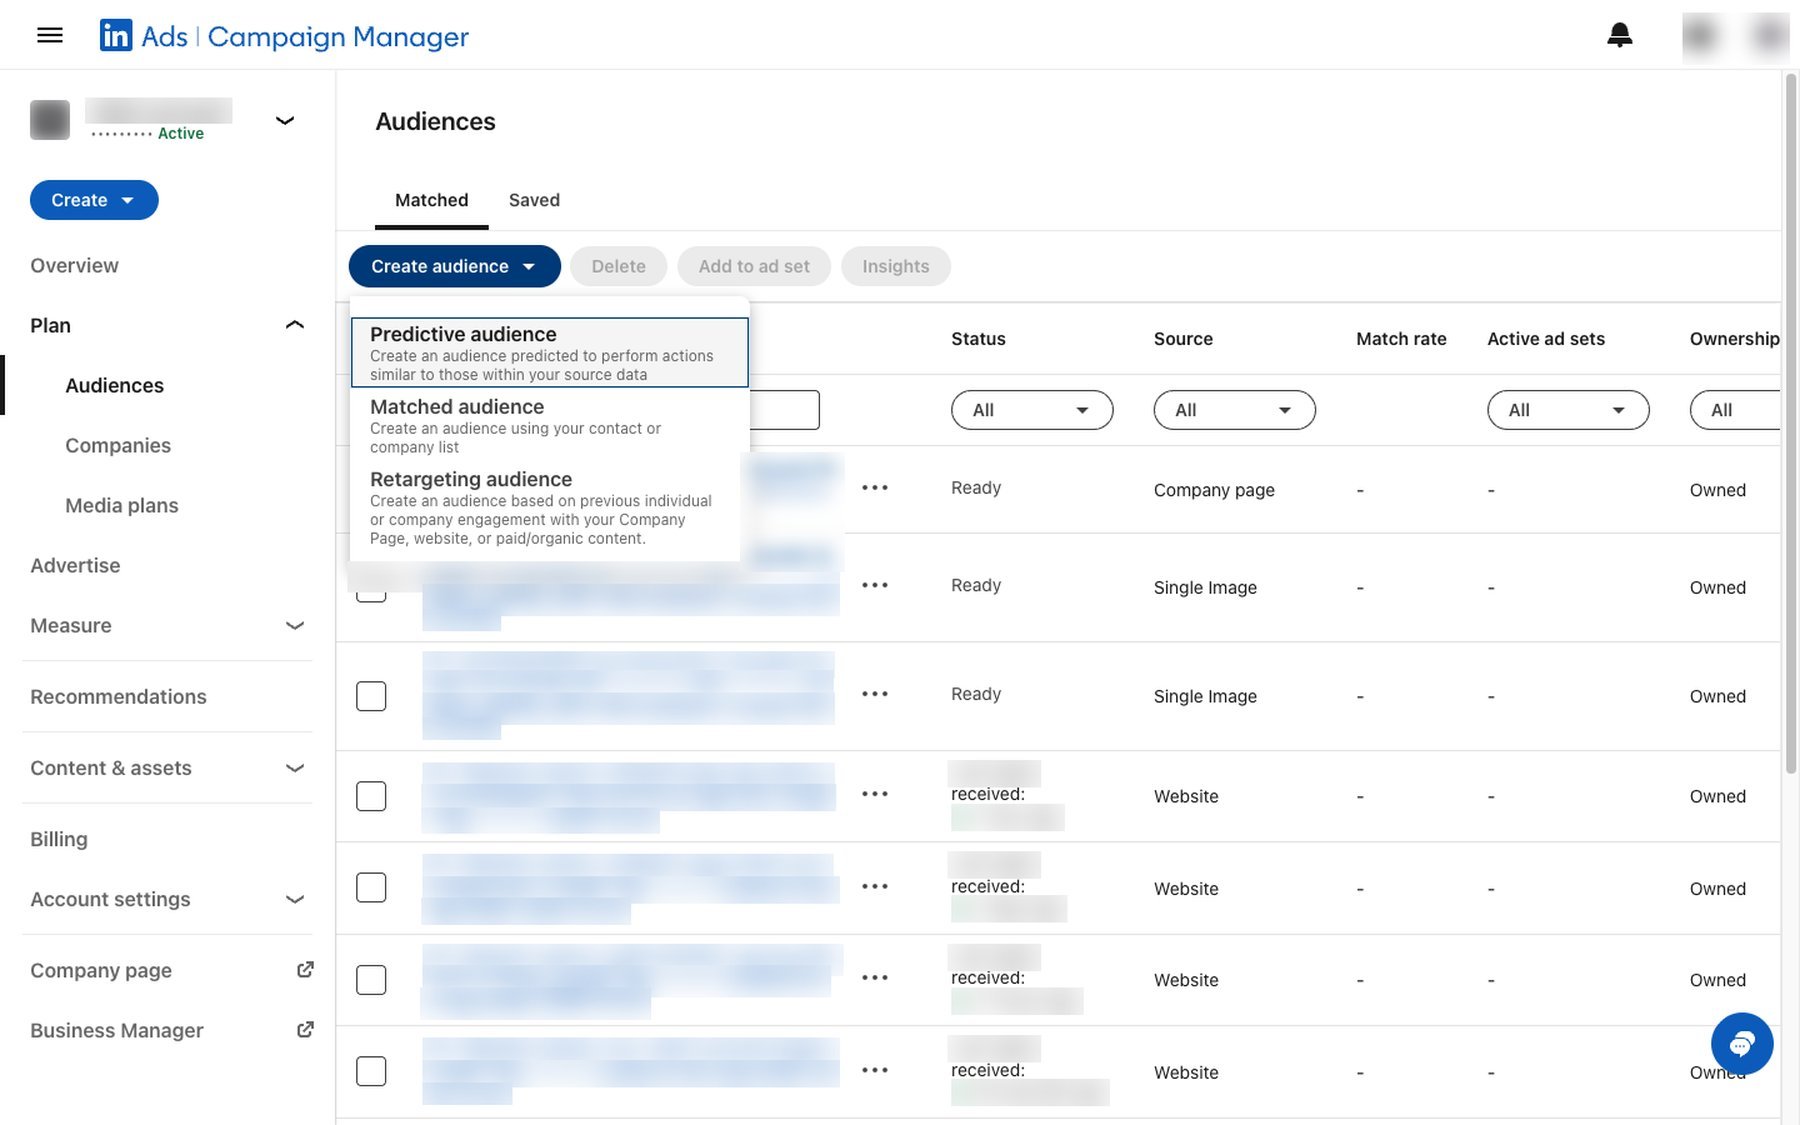This screenshot has height=1125, width=1800.
Task: Select checkbox for last Website row
Action: pos(371,1071)
